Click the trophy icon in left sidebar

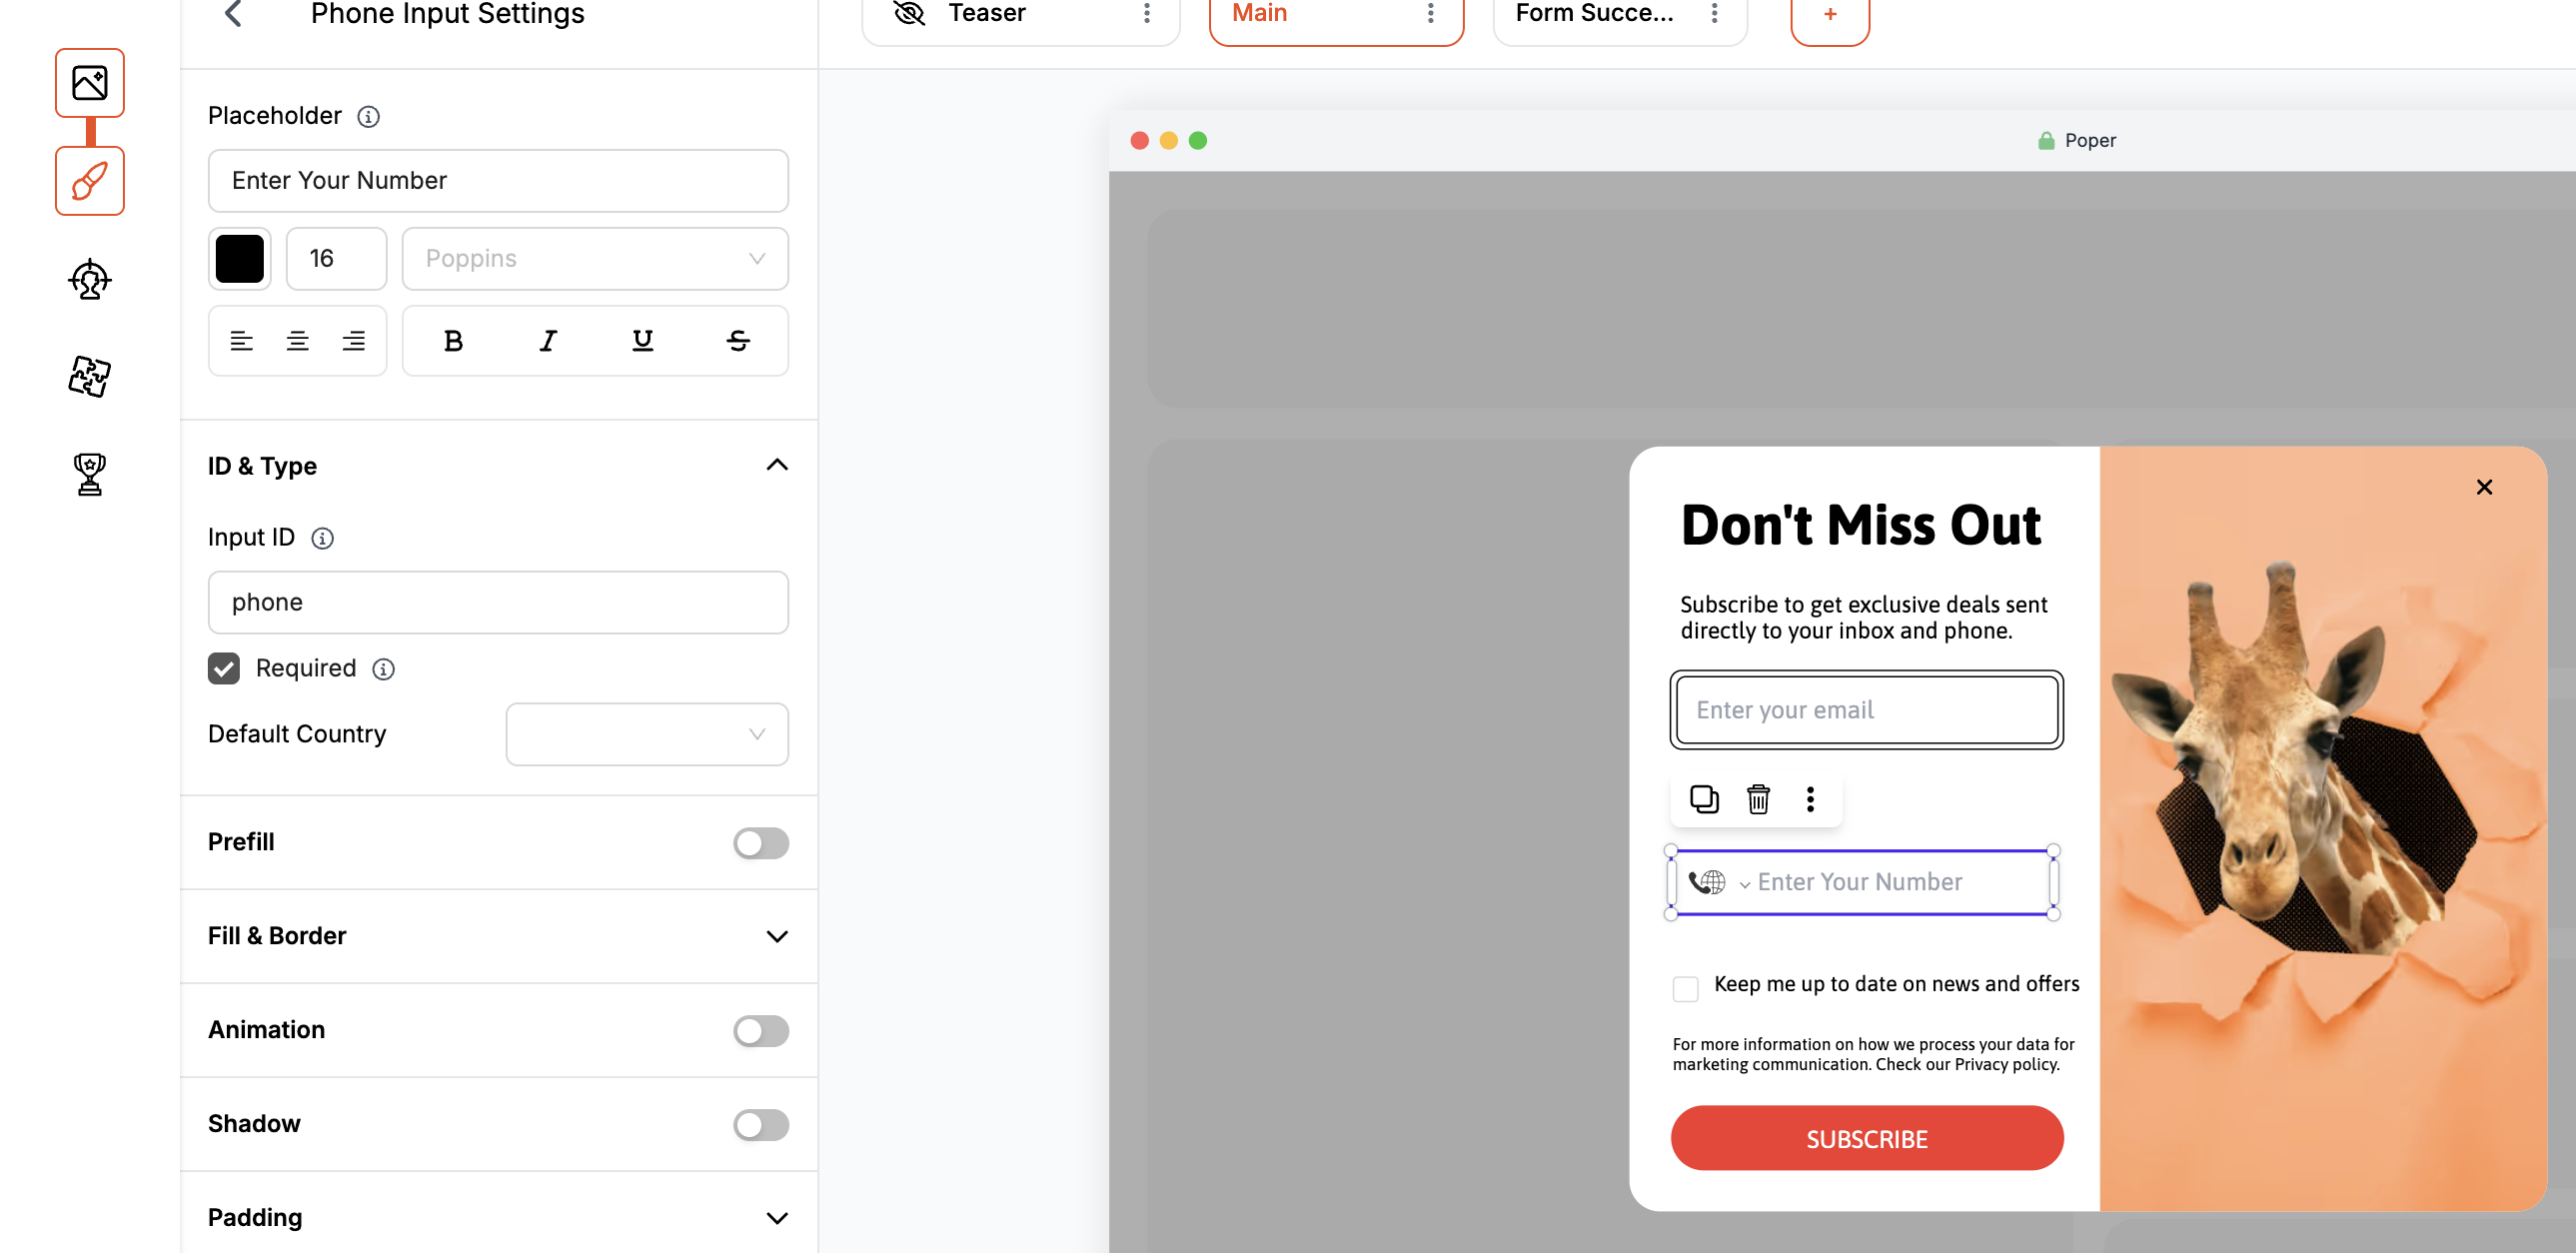(90, 474)
